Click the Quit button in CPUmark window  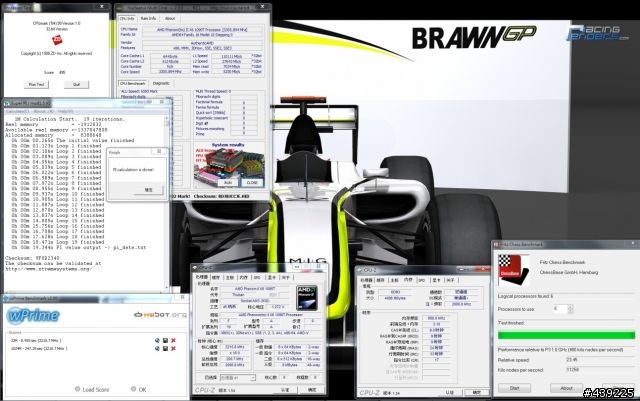click(76, 85)
